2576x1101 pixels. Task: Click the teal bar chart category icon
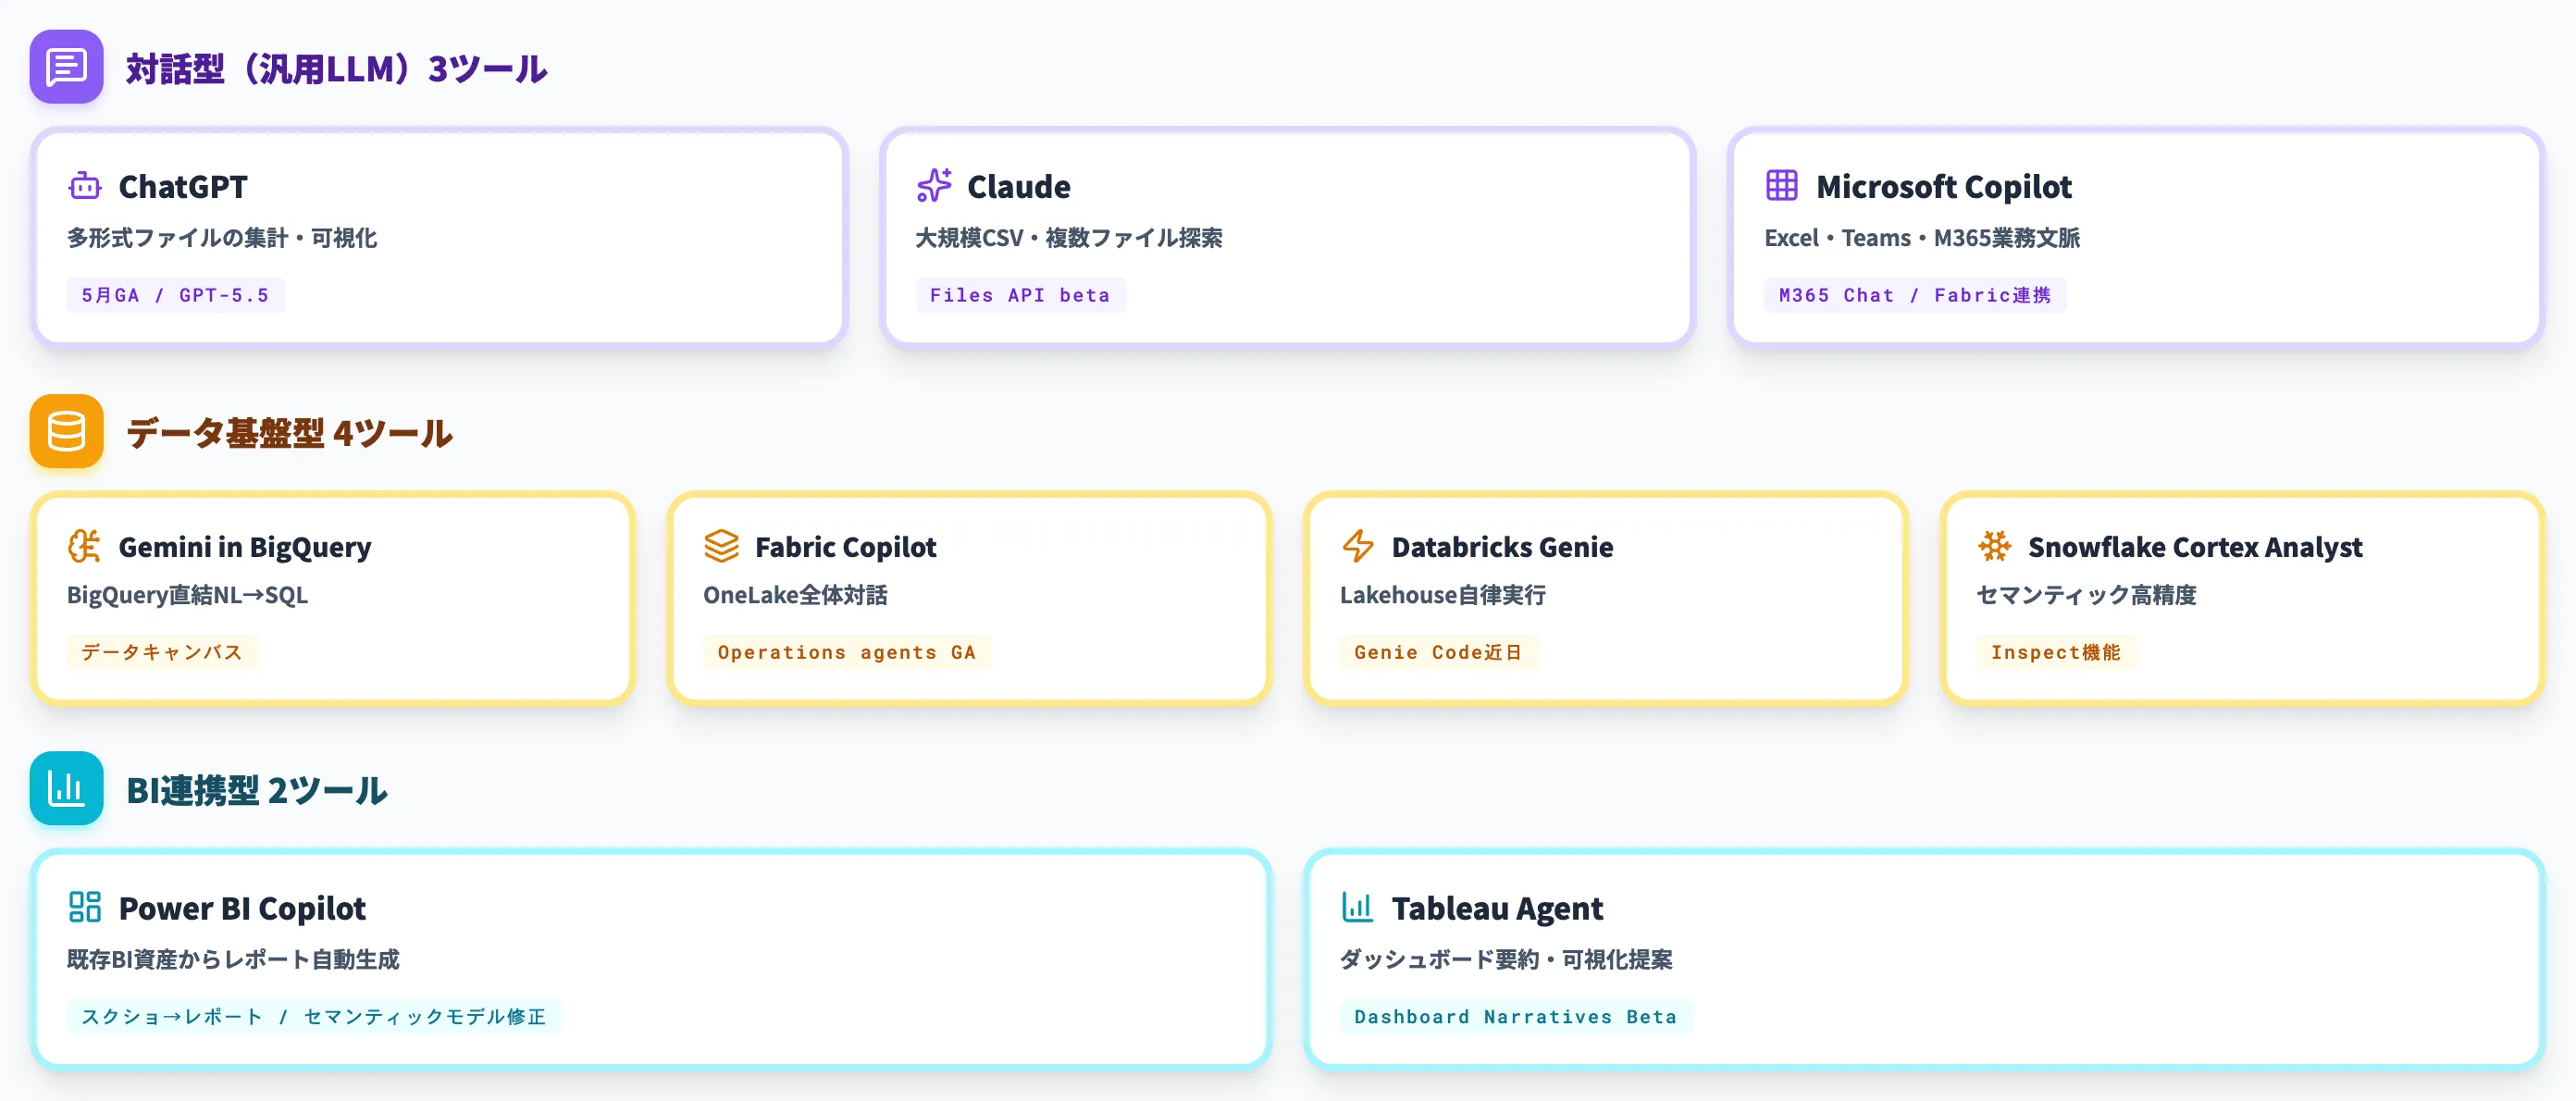(x=66, y=788)
